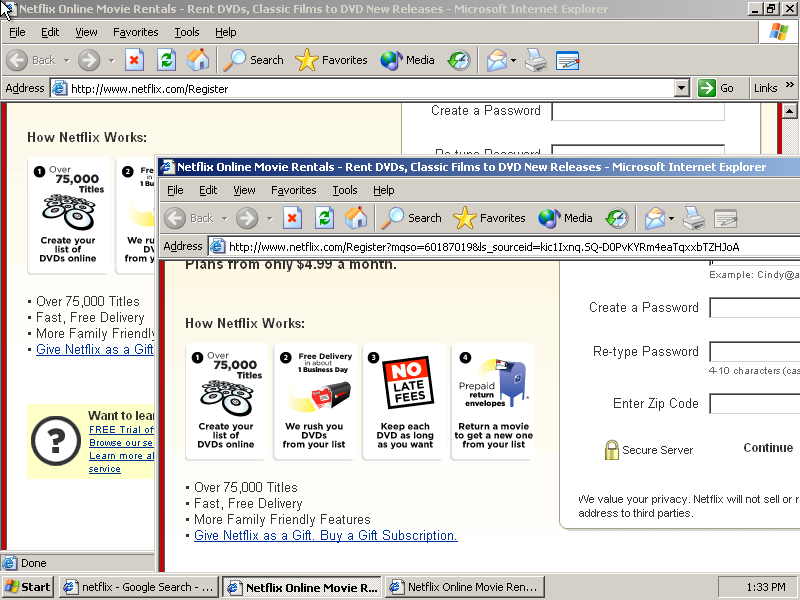
Task: Open File menu in rear window
Action: [x=17, y=32]
